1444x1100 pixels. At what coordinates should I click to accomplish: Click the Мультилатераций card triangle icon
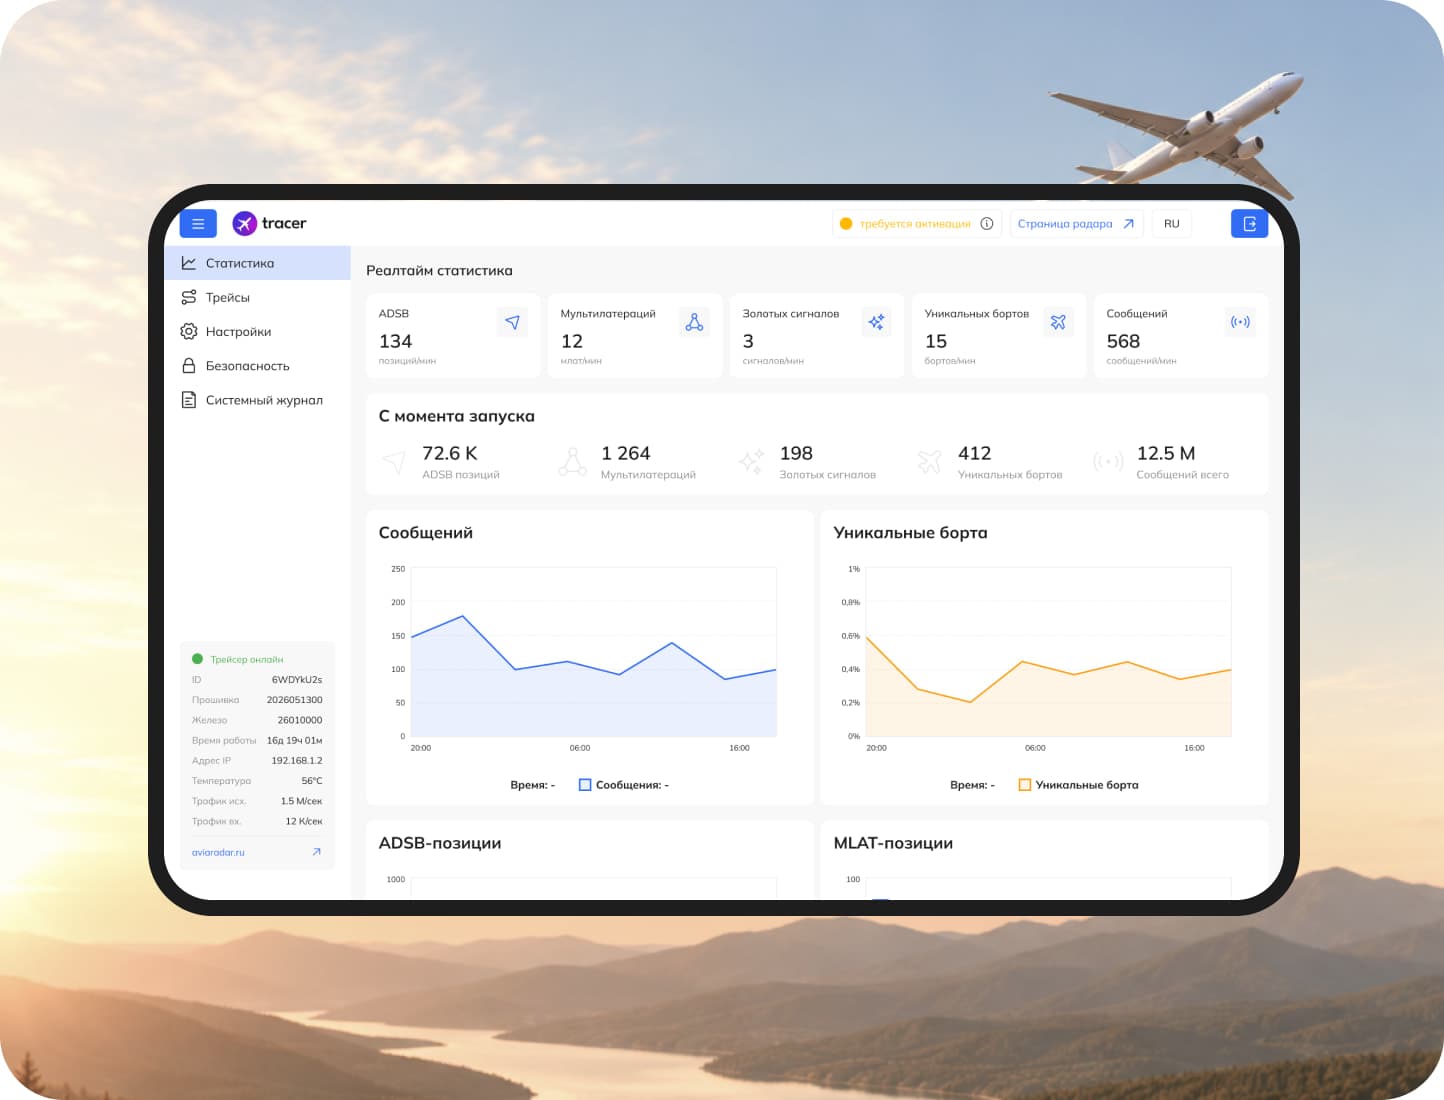[695, 322]
